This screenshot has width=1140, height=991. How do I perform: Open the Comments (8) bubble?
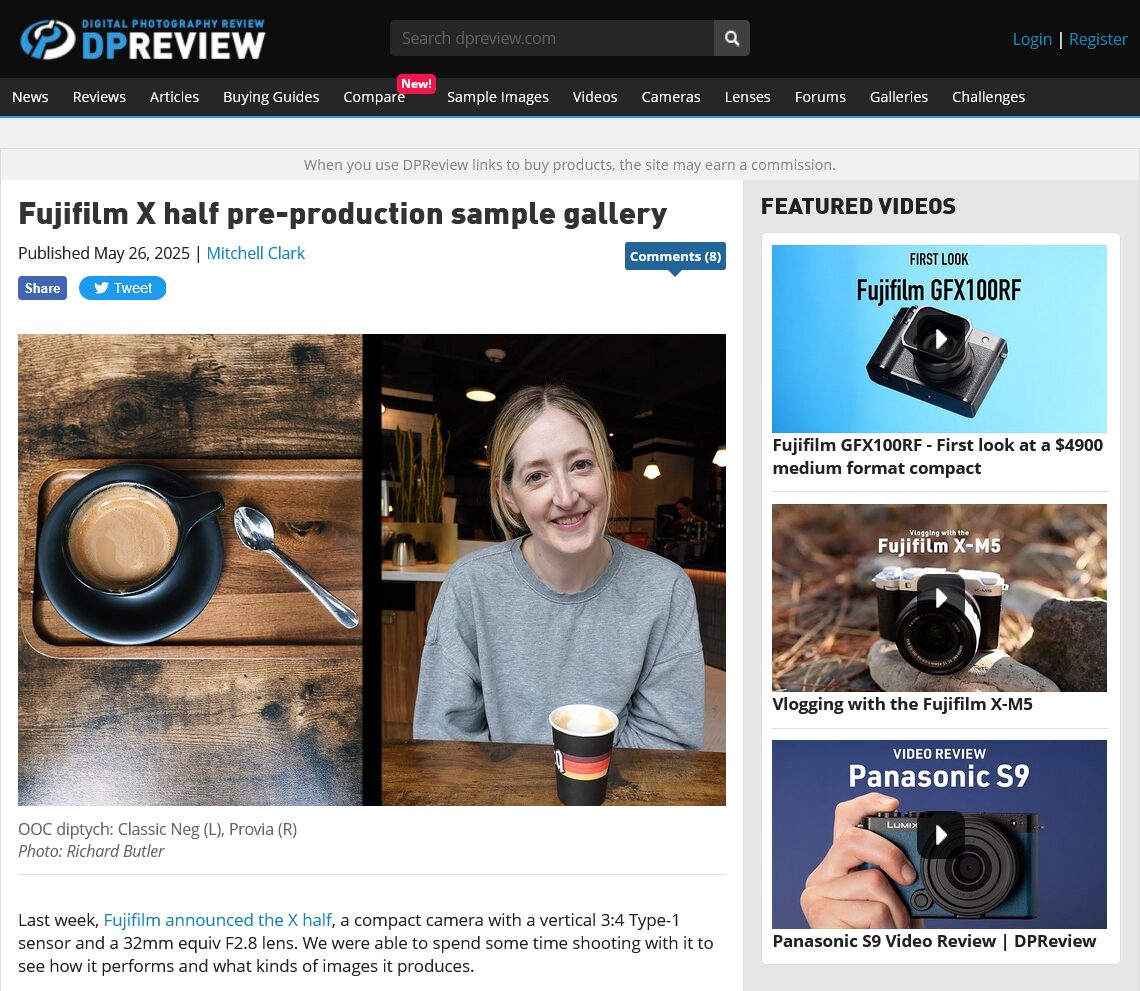coord(675,257)
